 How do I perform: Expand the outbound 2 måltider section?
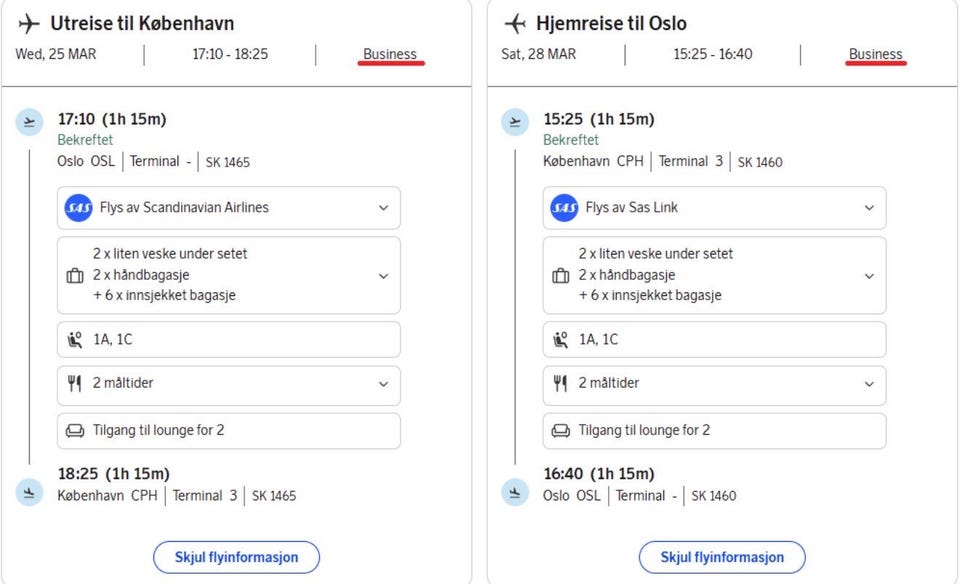[x=383, y=384]
